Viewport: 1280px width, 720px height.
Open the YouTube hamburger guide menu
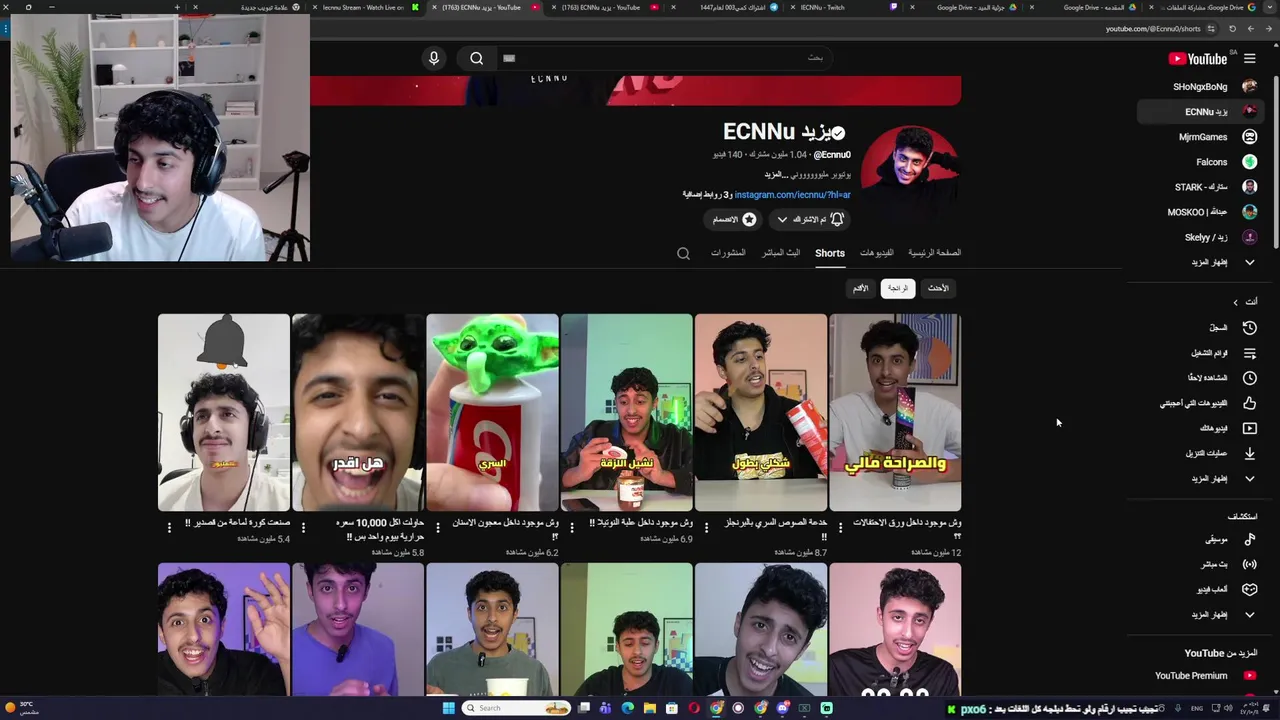[1249, 59]
